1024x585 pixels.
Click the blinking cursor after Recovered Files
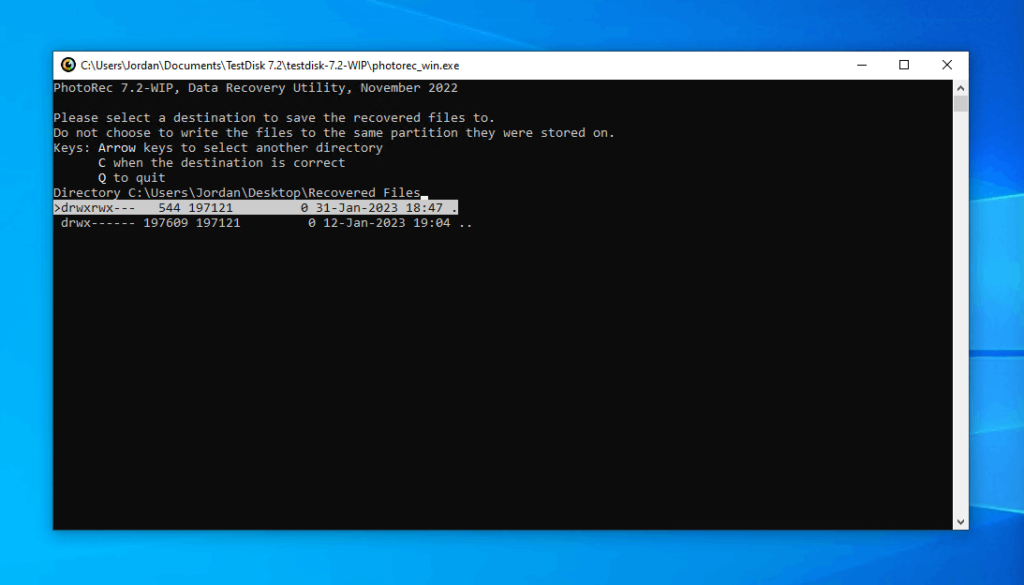(426, 193)
